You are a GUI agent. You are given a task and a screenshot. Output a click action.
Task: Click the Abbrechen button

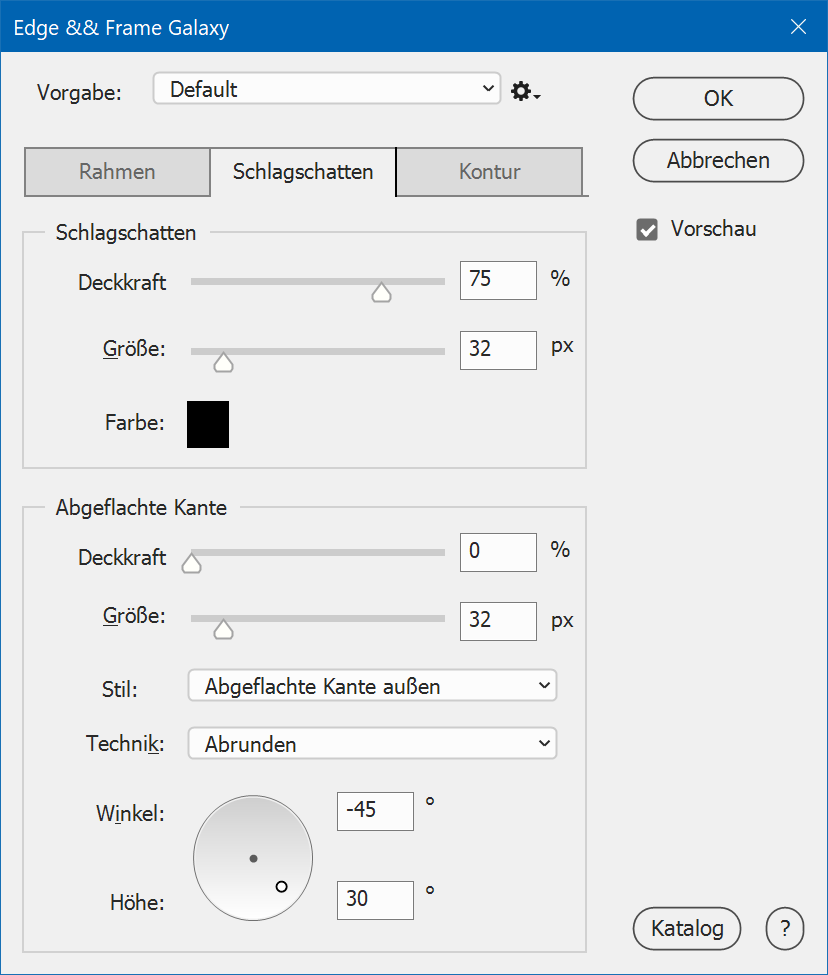click(718, 161)
